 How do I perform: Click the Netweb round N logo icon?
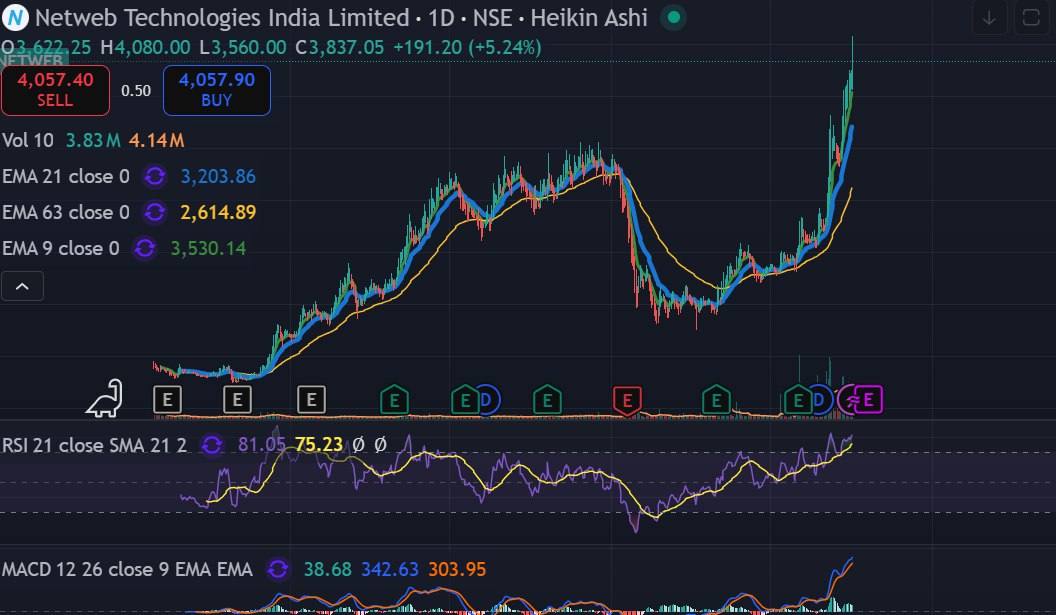tap(15, 18)
